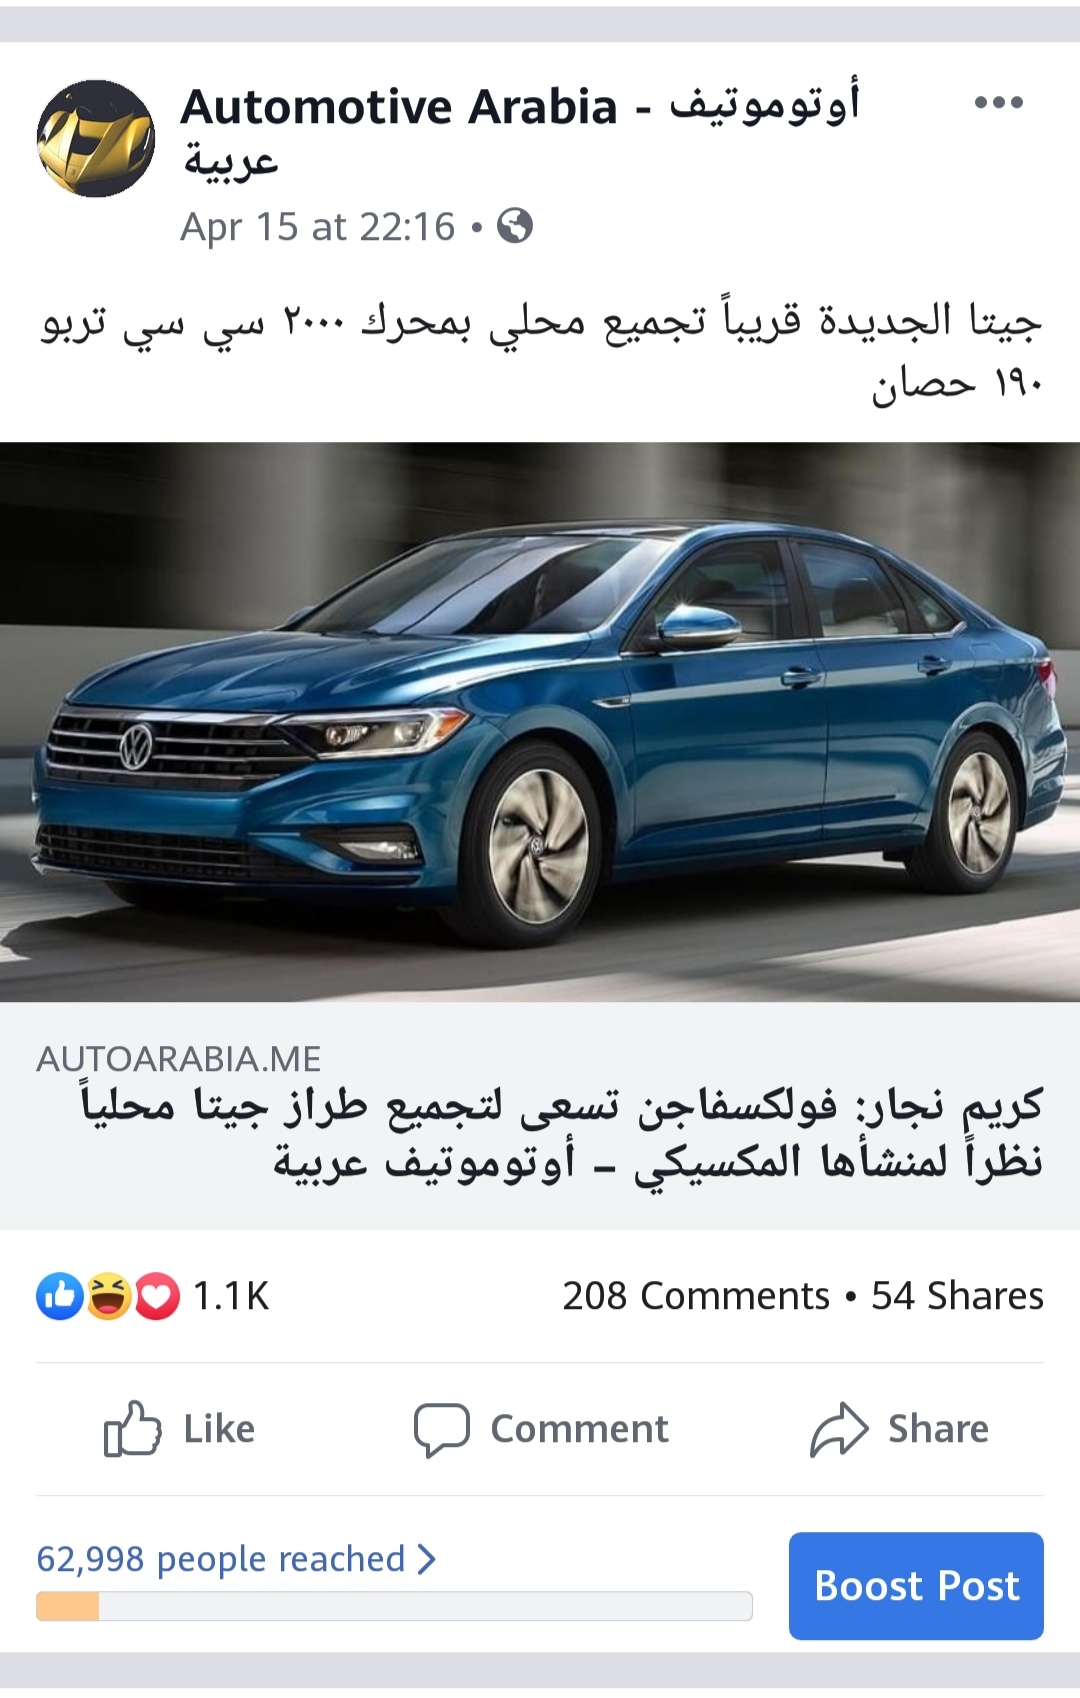1080x1698 pixels.
Task: Open the 1.1K reactions count
Action: coord(230,1296)
